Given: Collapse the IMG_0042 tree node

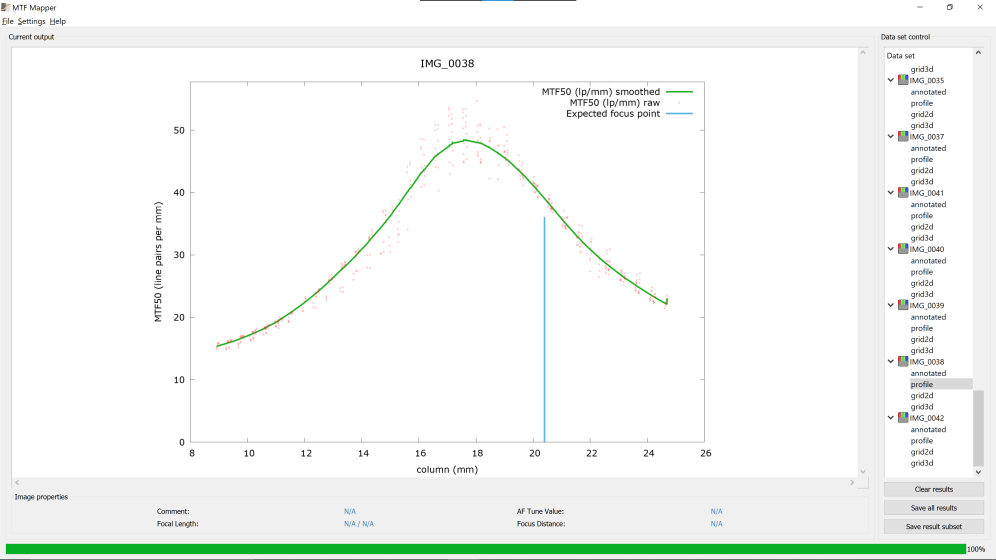Looking at the screenshot, I should click(x=891, y=418).
